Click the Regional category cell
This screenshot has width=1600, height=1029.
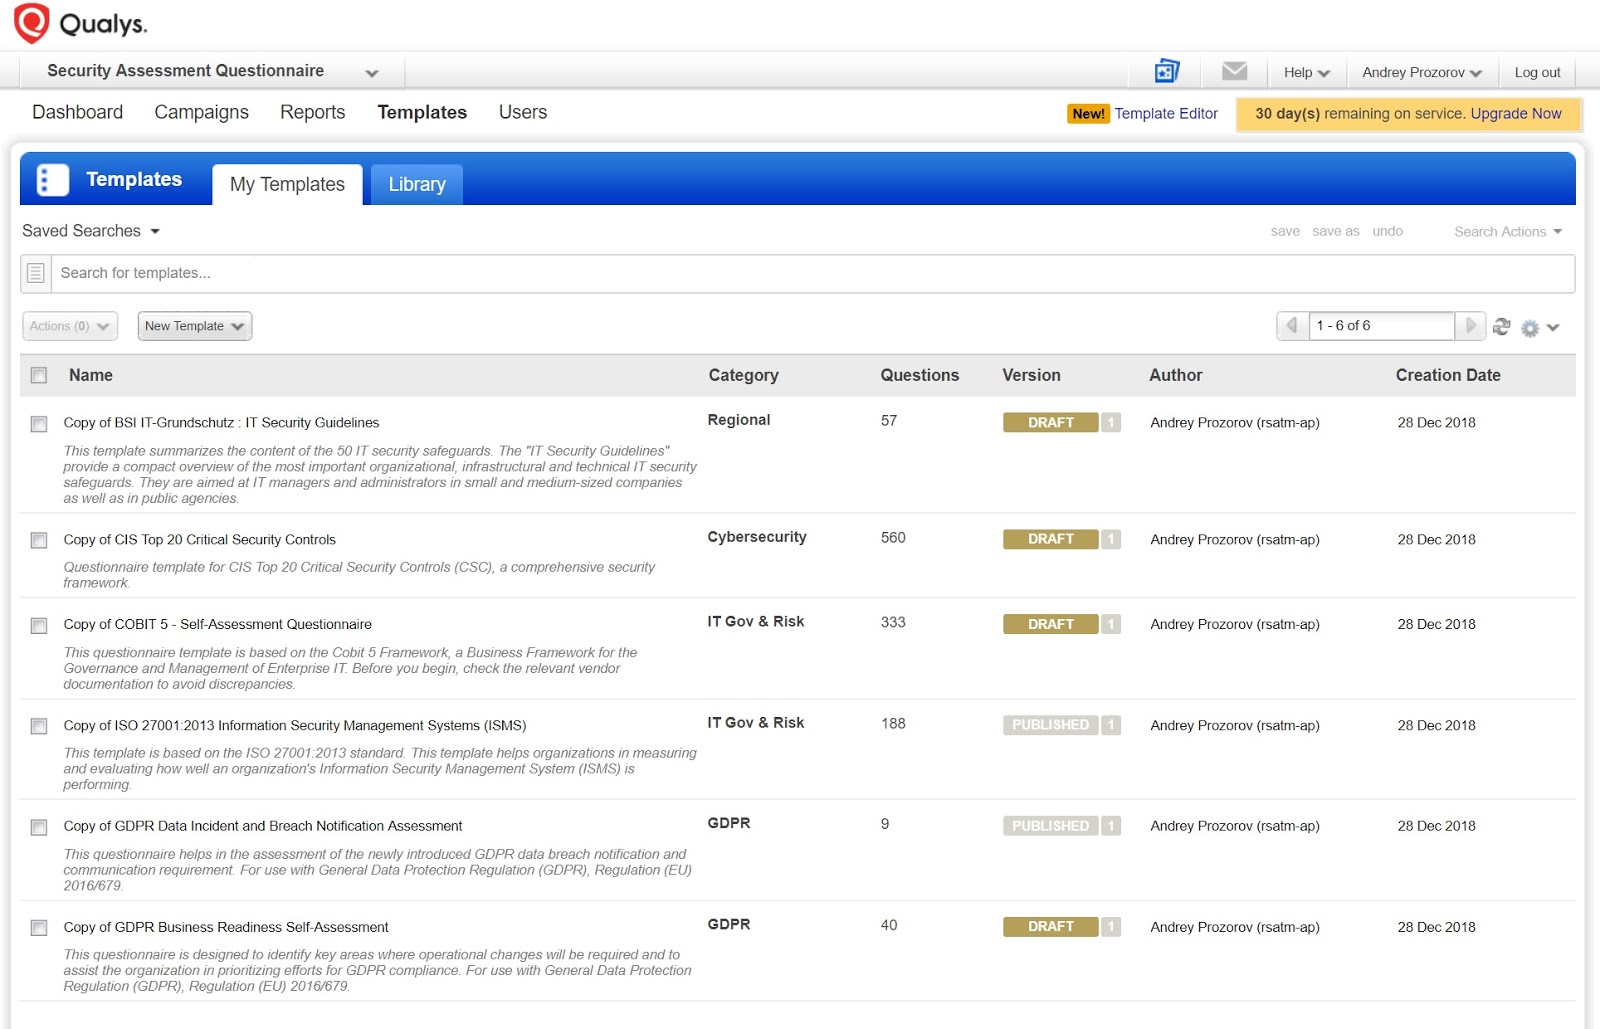[739, 420]
